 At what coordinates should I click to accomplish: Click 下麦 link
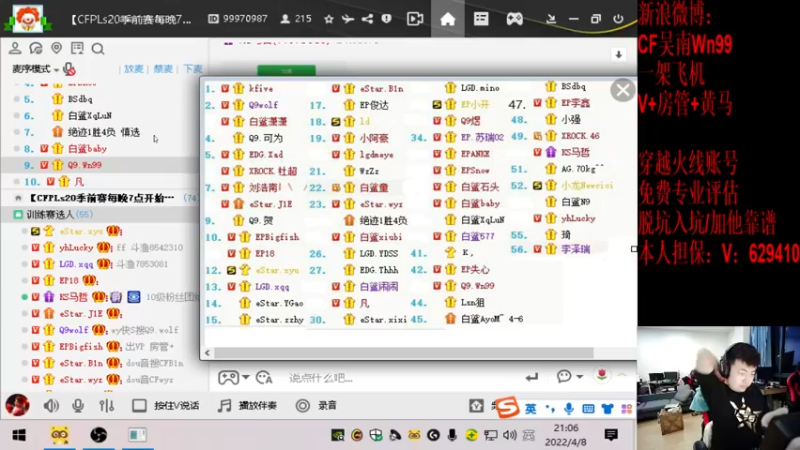[x=193, y=68]
